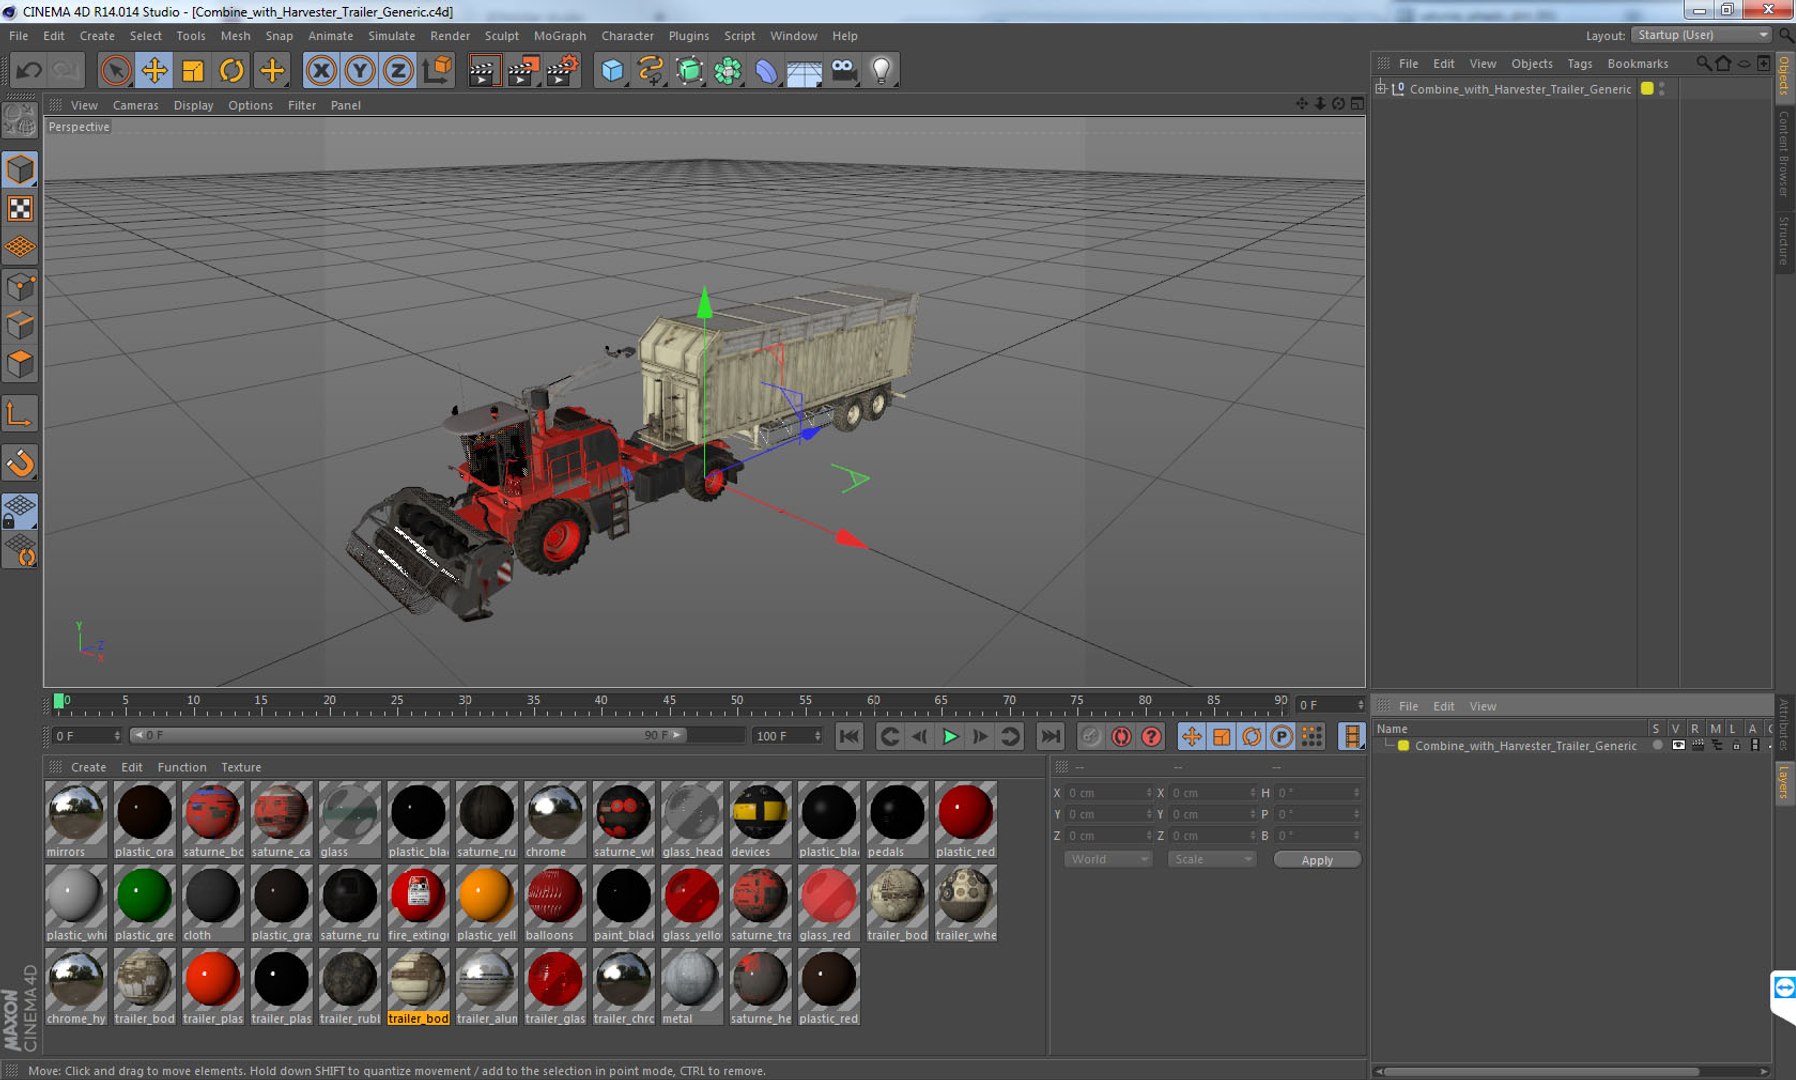The height and width of the screenshot is (1080, 1796).
Task: Enable Snap magnet icon in left palette
Action: (20, 463)
